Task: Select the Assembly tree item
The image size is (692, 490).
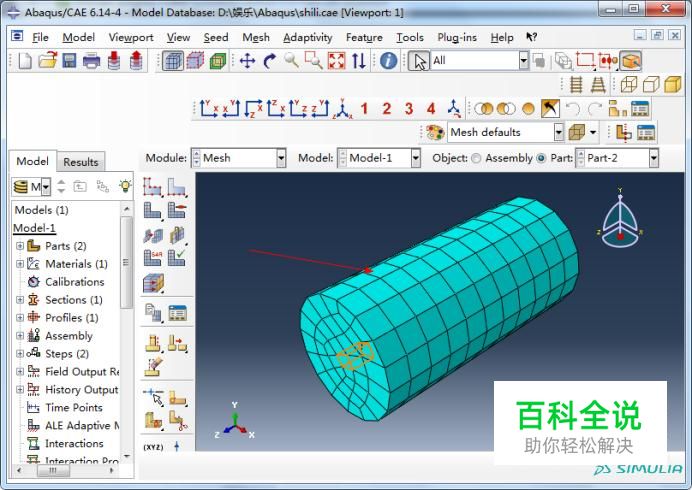Action: [69, 336]
